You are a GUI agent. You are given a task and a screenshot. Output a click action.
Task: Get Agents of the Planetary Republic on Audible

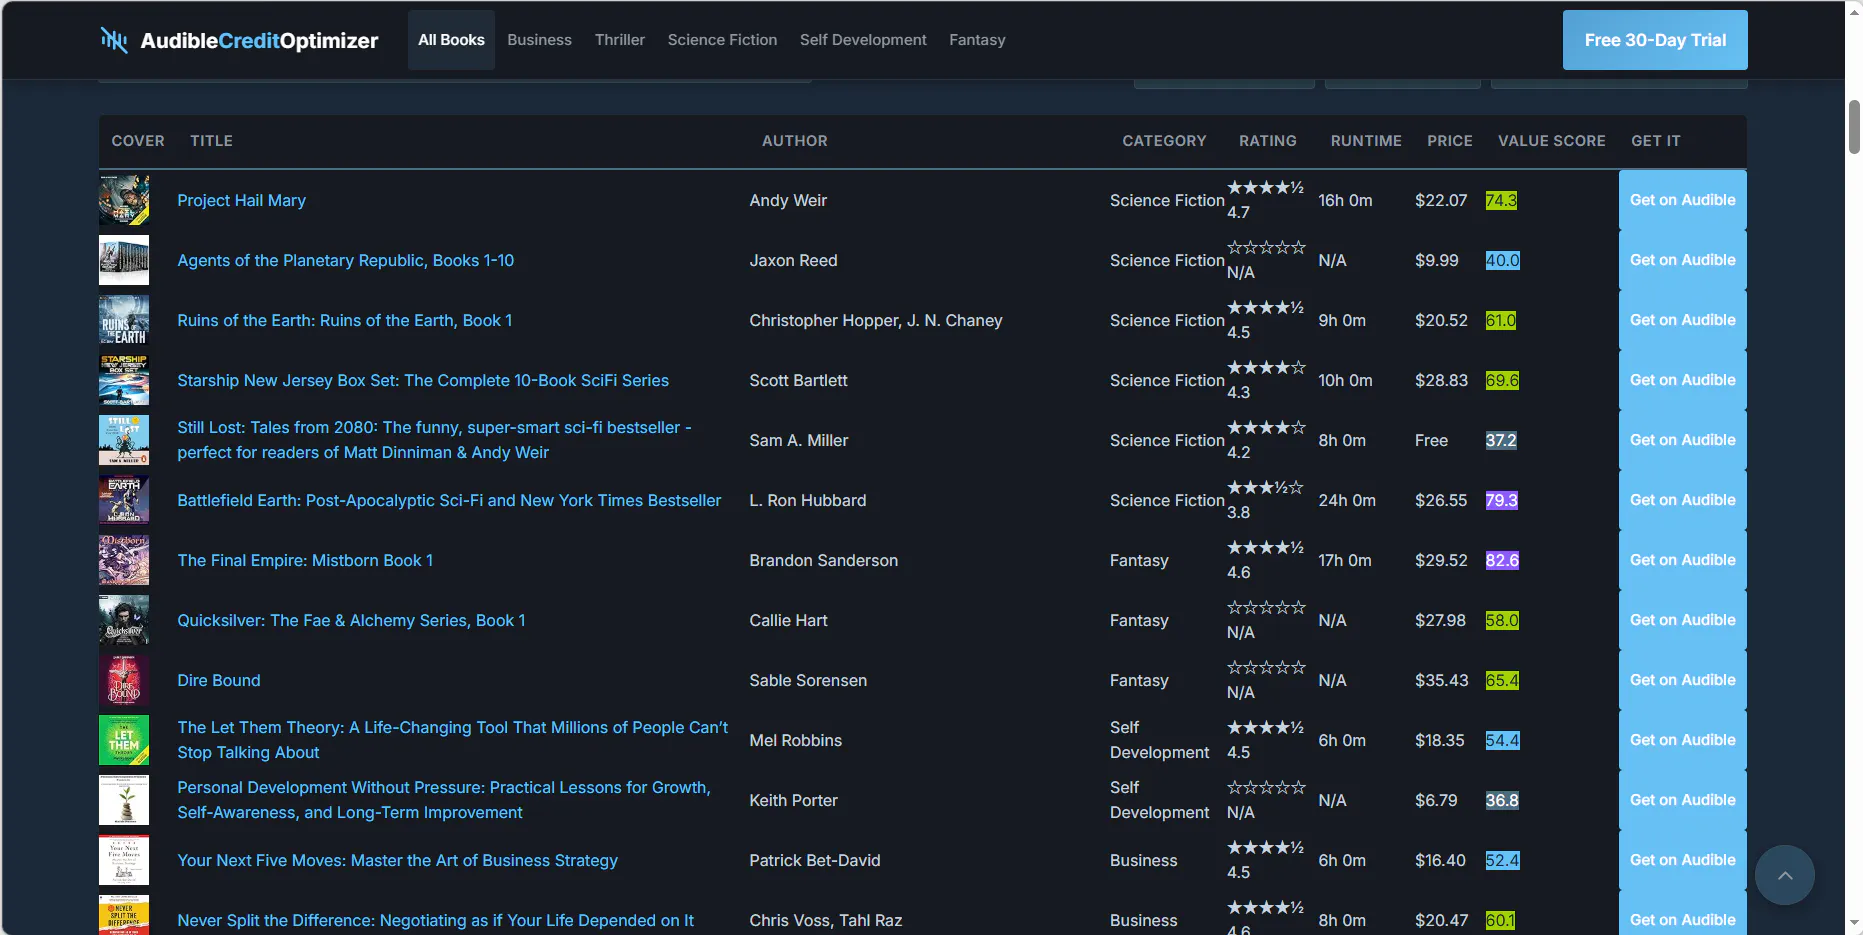point(1683,260)
